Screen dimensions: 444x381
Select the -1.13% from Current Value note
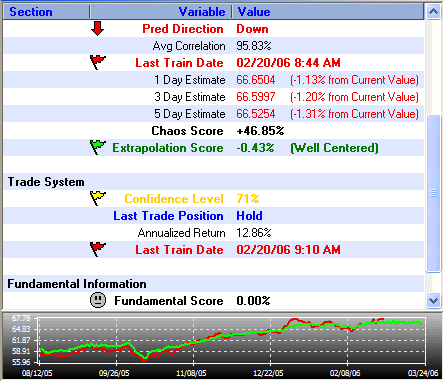(x=354, y=80)
